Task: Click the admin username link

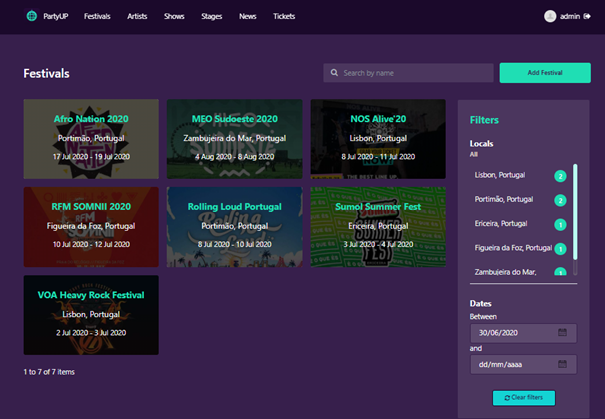Action: pyautogui.click(x=570, y=16)
